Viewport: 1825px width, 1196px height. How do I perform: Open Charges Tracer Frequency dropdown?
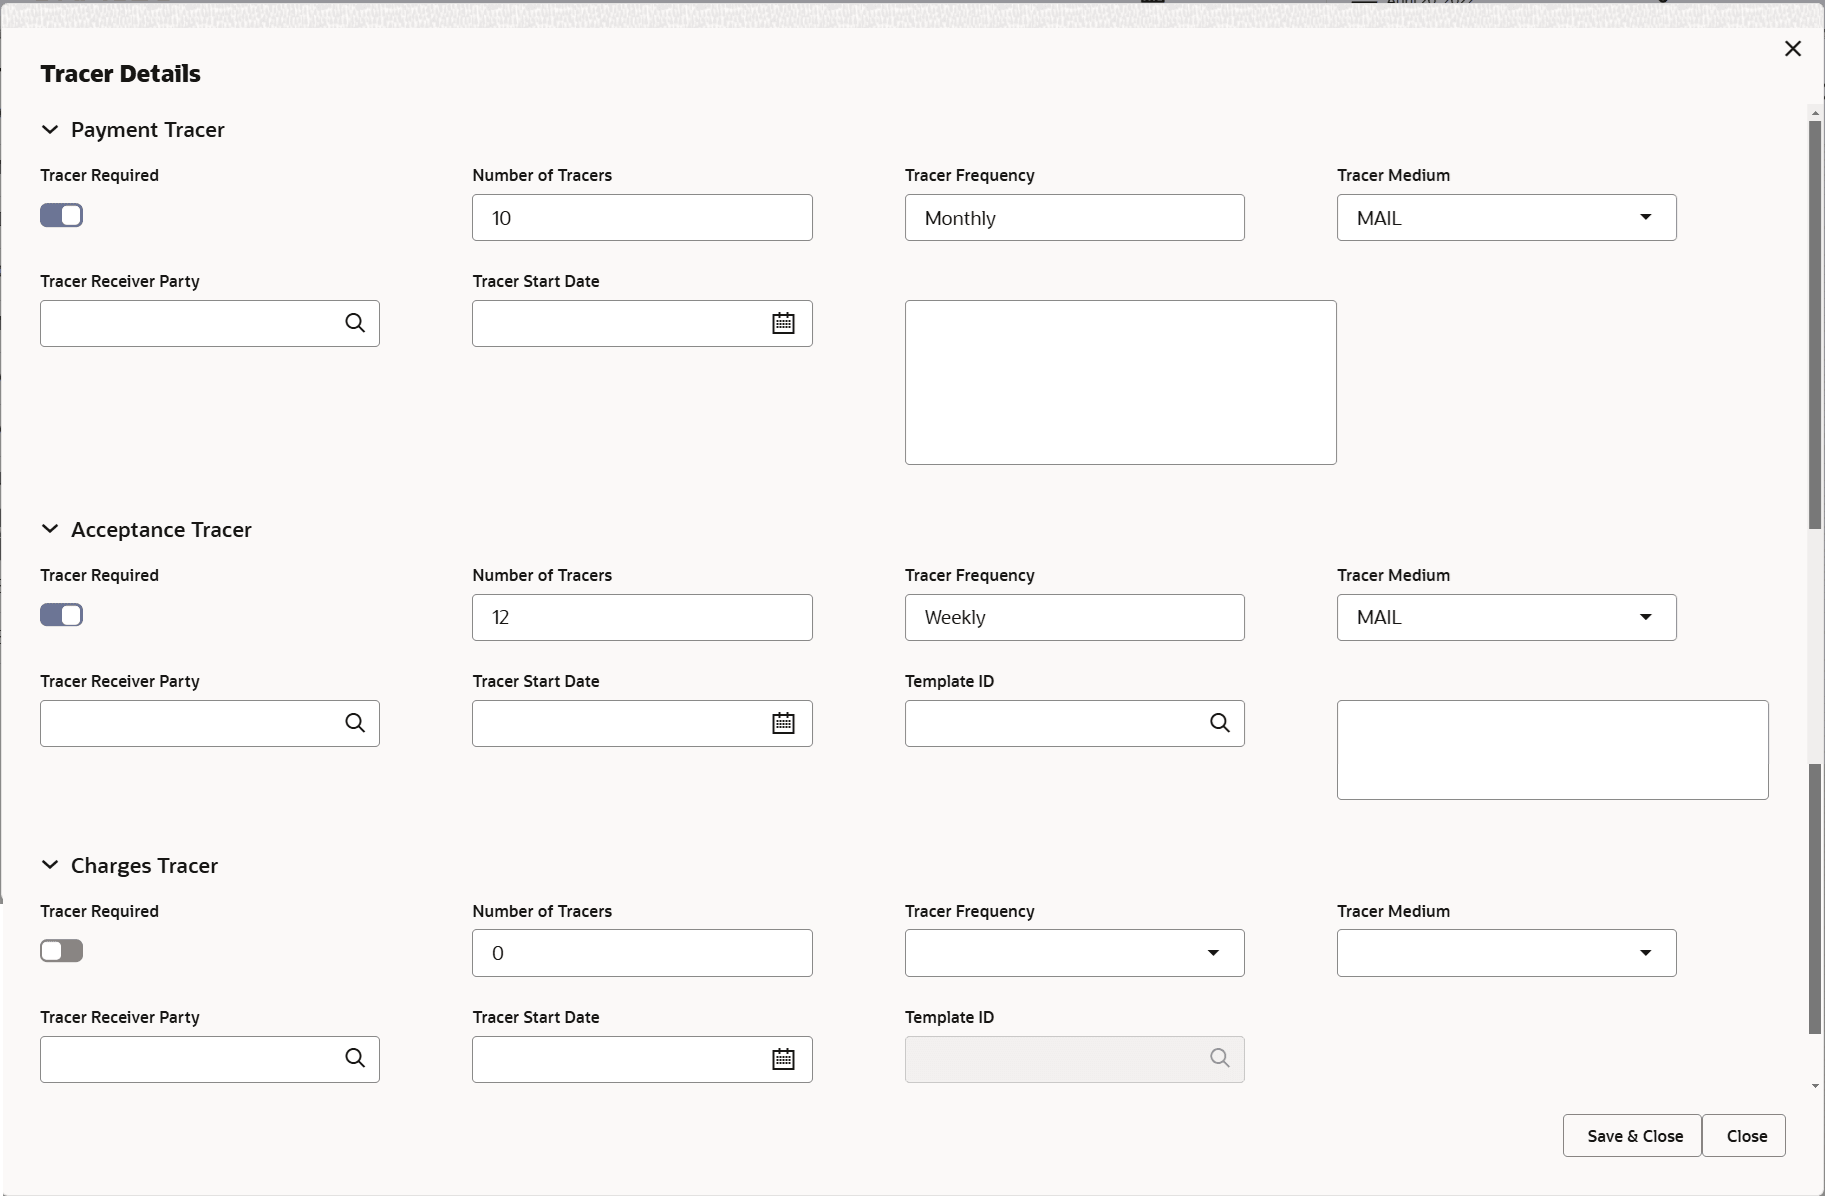(x=1074, y=953)
